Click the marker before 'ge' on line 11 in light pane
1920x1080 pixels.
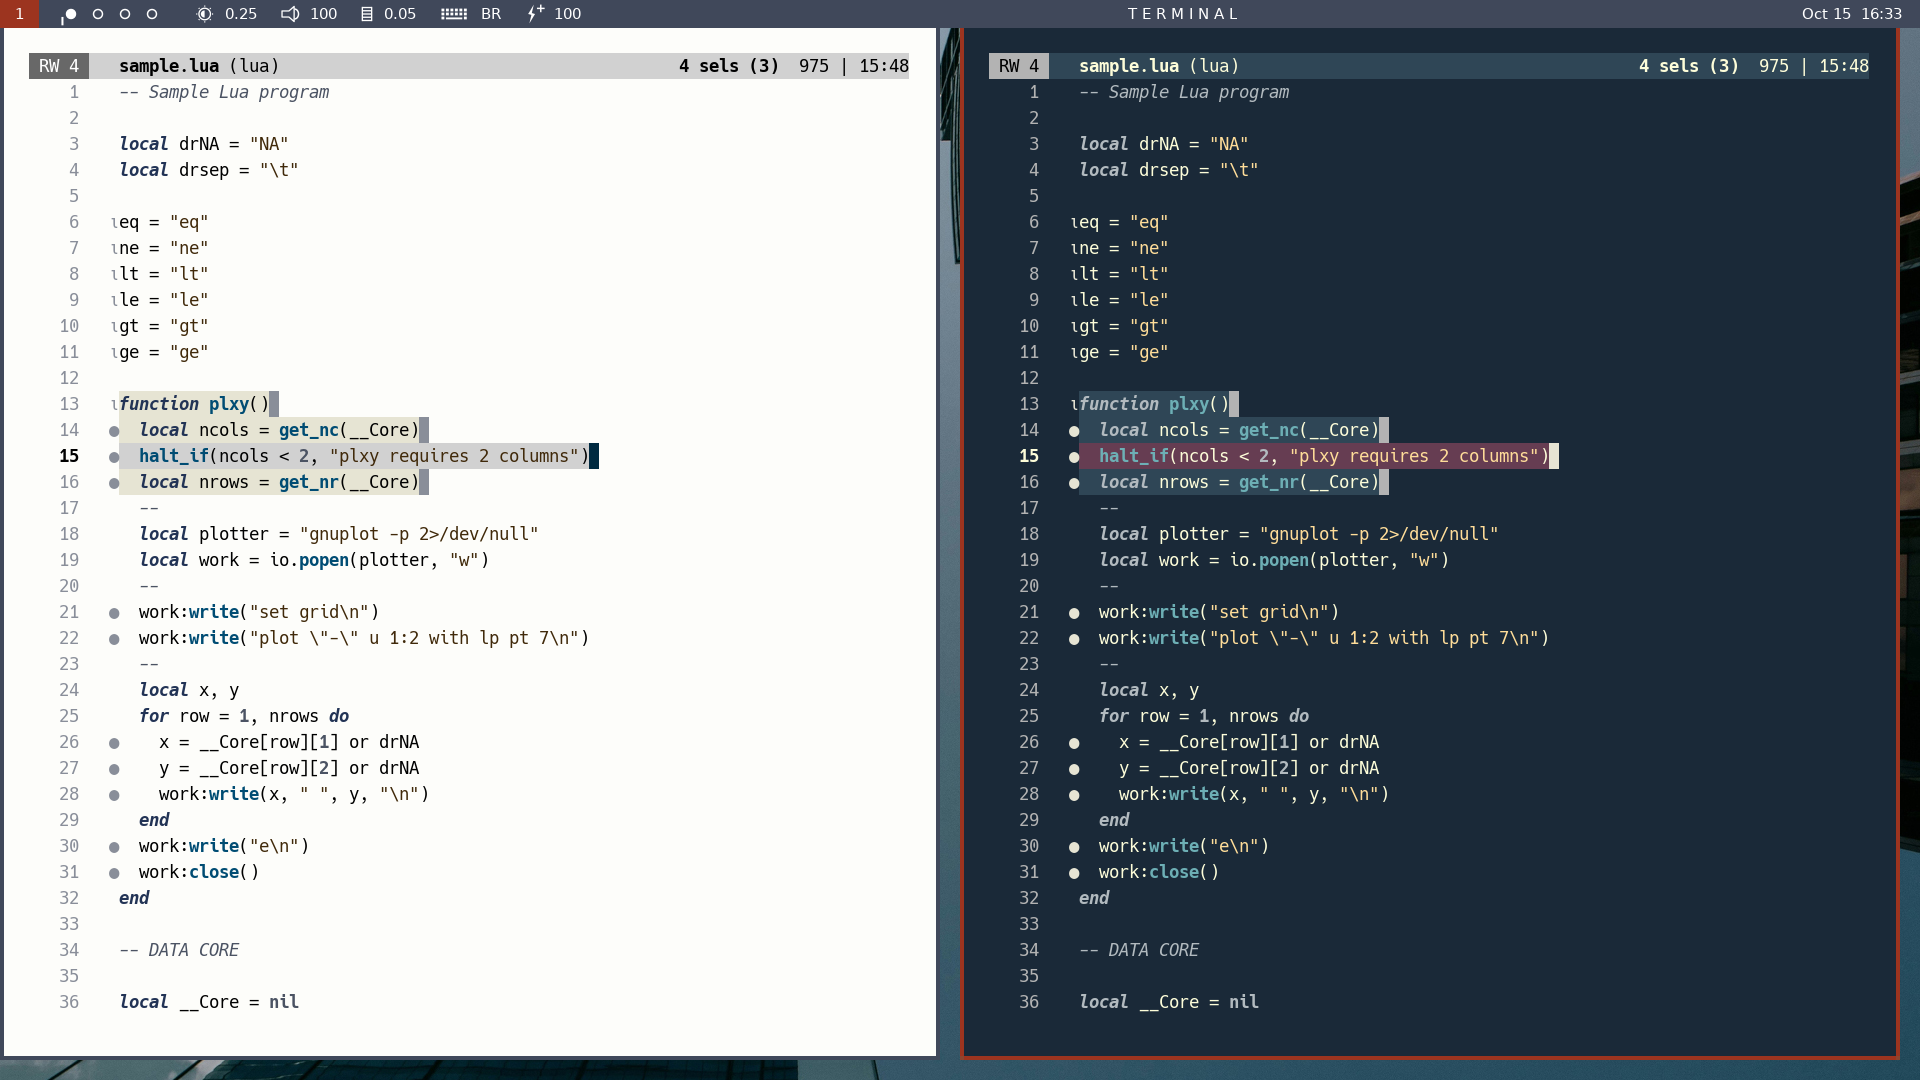point(114,353)
